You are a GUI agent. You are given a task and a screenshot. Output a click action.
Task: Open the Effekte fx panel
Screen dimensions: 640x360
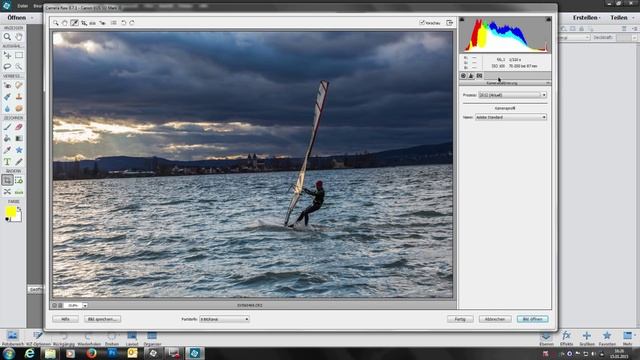[x=566, y=338]
